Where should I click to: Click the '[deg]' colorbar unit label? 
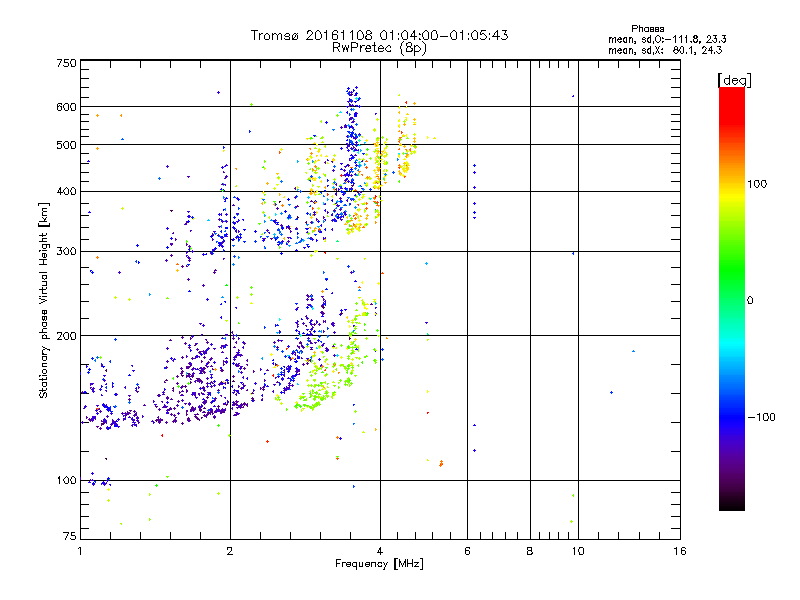(734, 80)
